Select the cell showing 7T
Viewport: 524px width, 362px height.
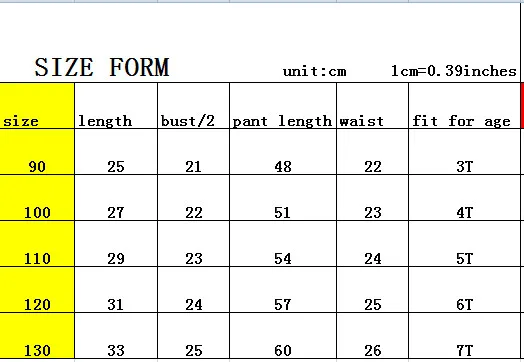[465, 336]
